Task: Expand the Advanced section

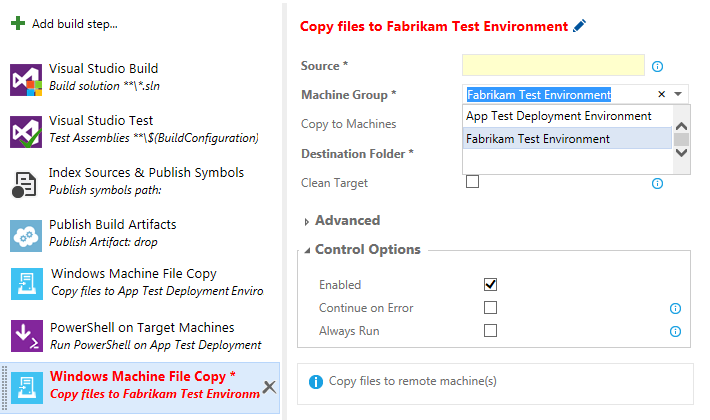Action: pyautogui.click(x=341, y=220)
